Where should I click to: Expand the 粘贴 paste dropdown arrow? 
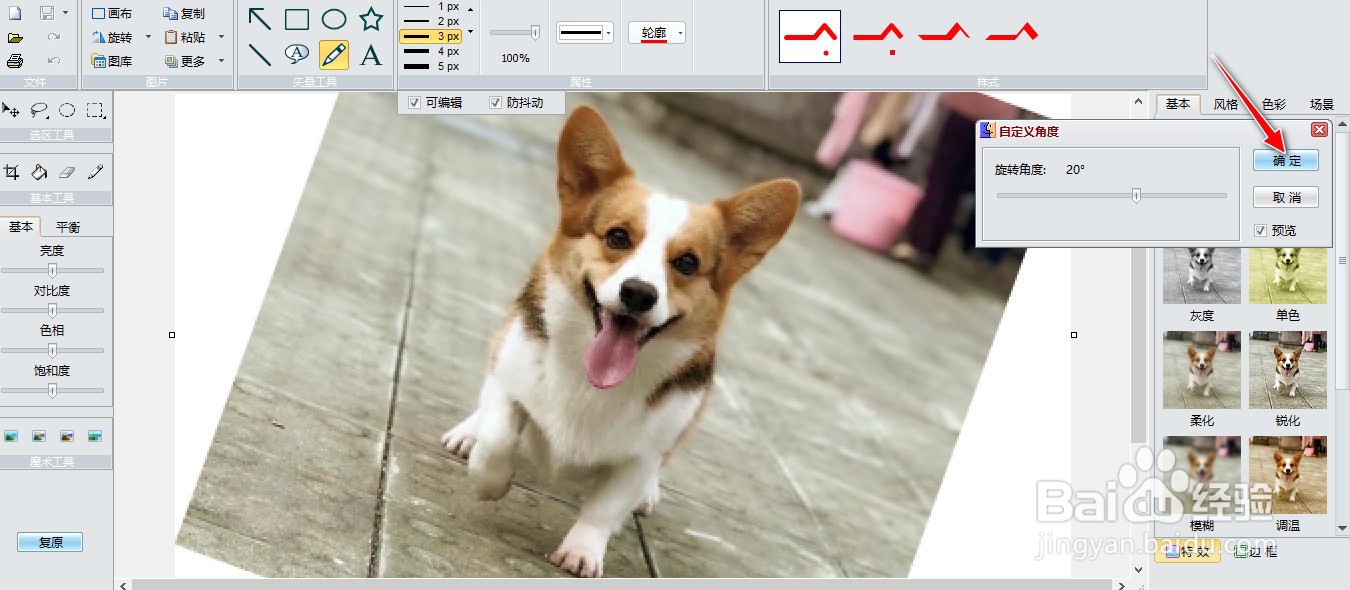pyautogui.click(x=221, y=37)
